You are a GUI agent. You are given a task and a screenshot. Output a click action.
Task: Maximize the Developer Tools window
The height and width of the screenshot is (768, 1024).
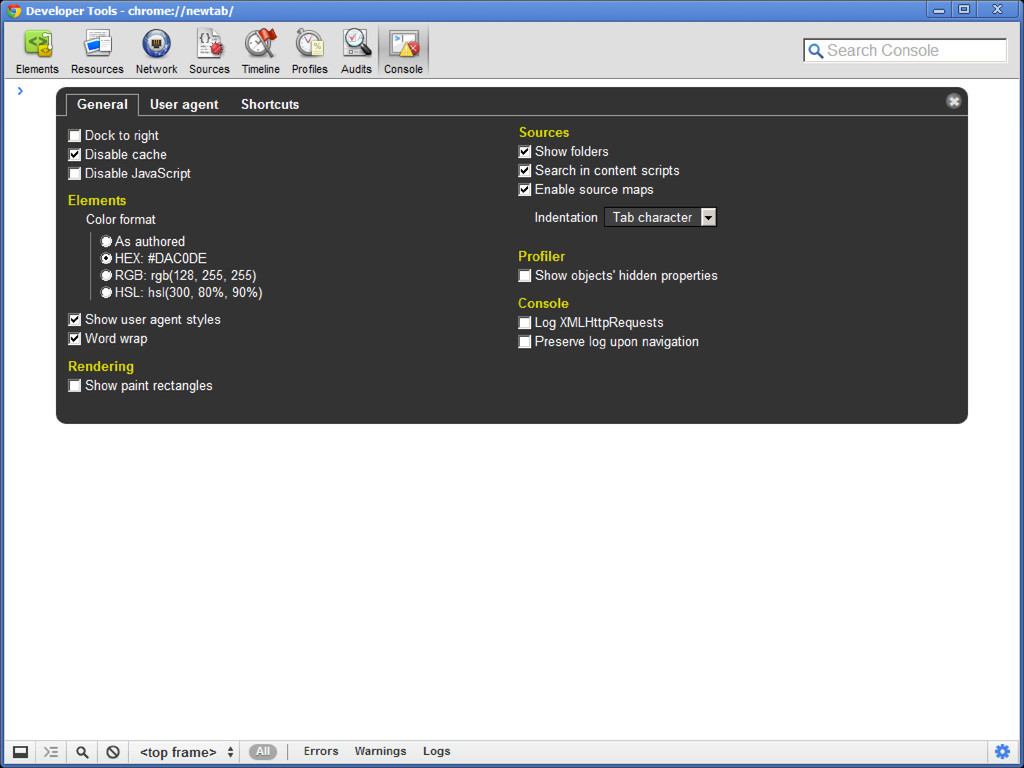[x=964, y=10]
